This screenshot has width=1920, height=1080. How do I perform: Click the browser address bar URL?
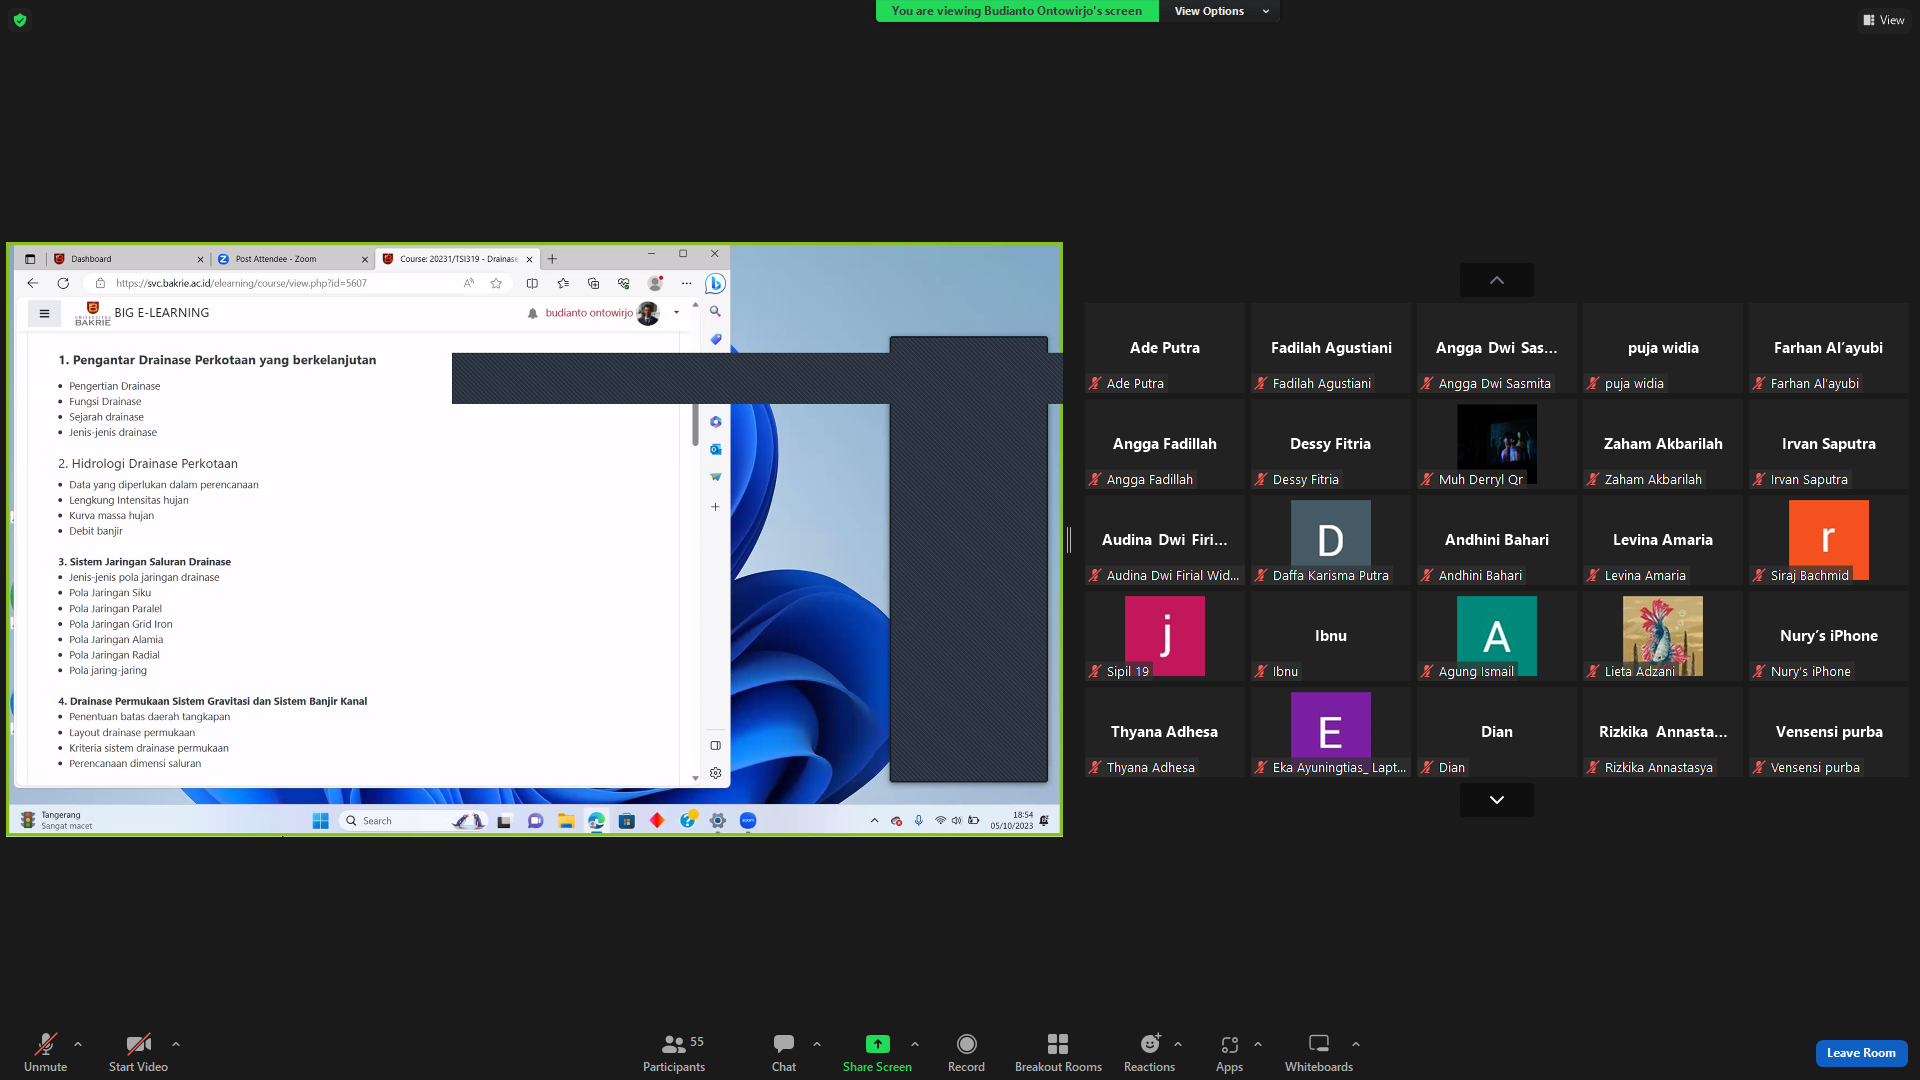pyautogui.click(x=241, y=283)
